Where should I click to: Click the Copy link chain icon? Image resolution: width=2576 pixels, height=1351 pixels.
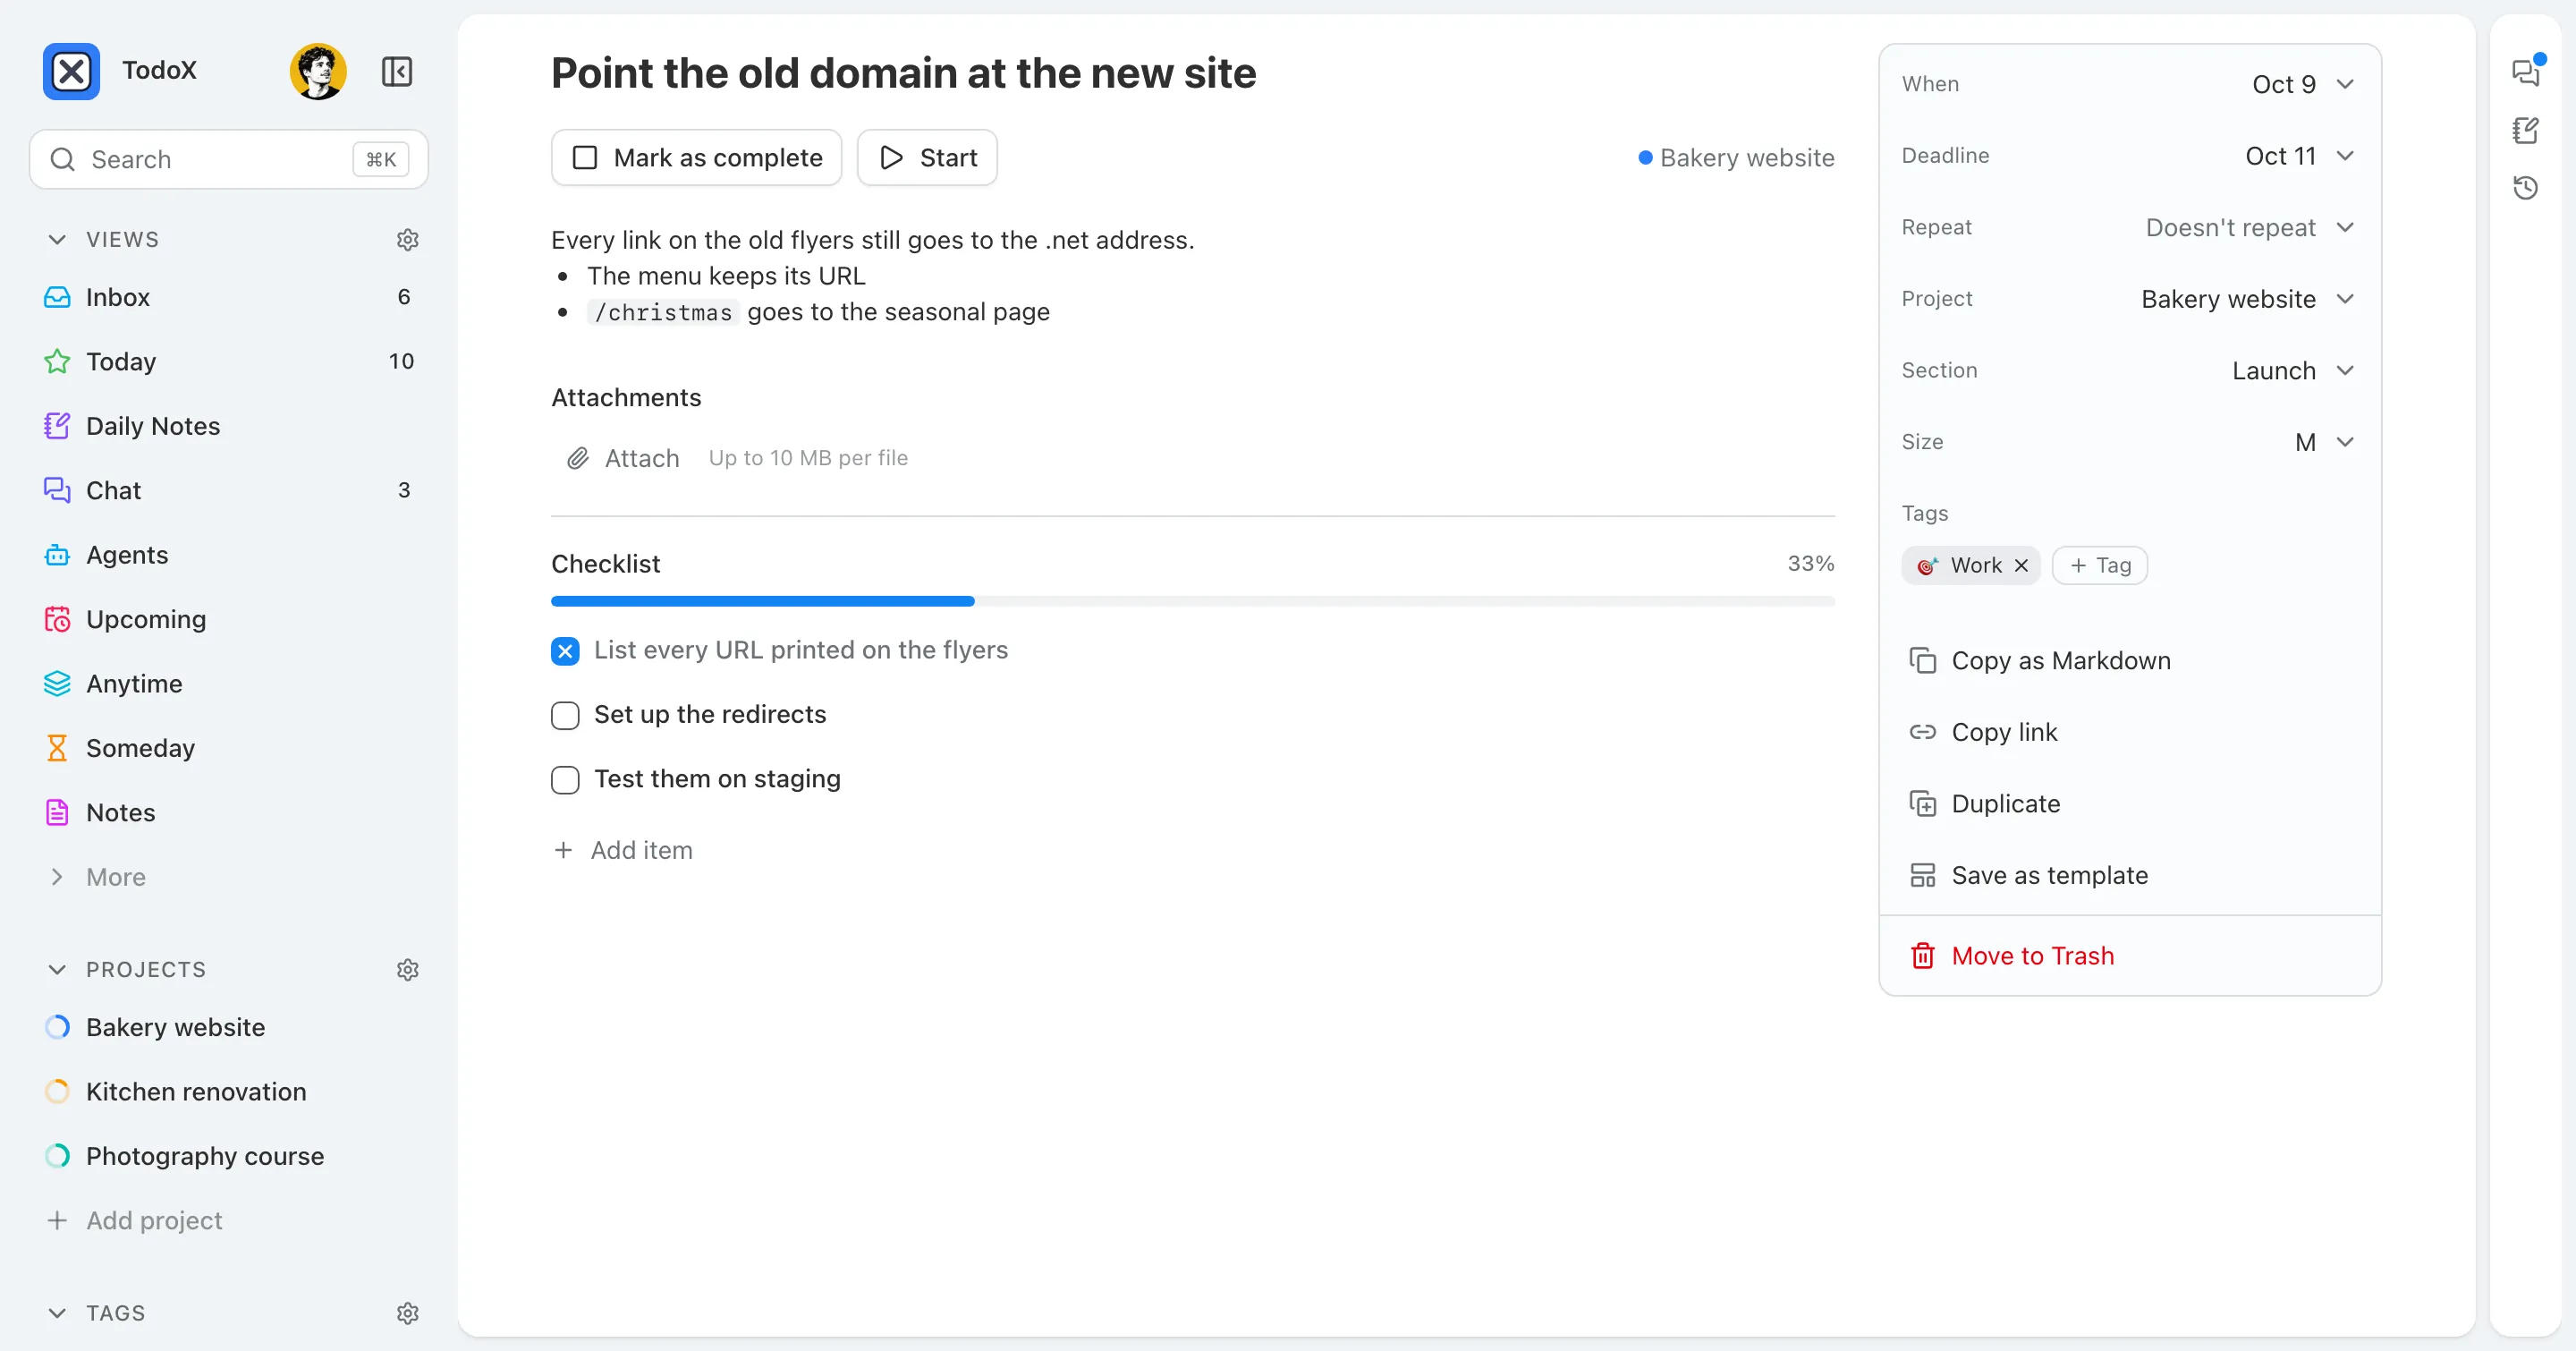pyautogui.click(x=1922, y=732)
